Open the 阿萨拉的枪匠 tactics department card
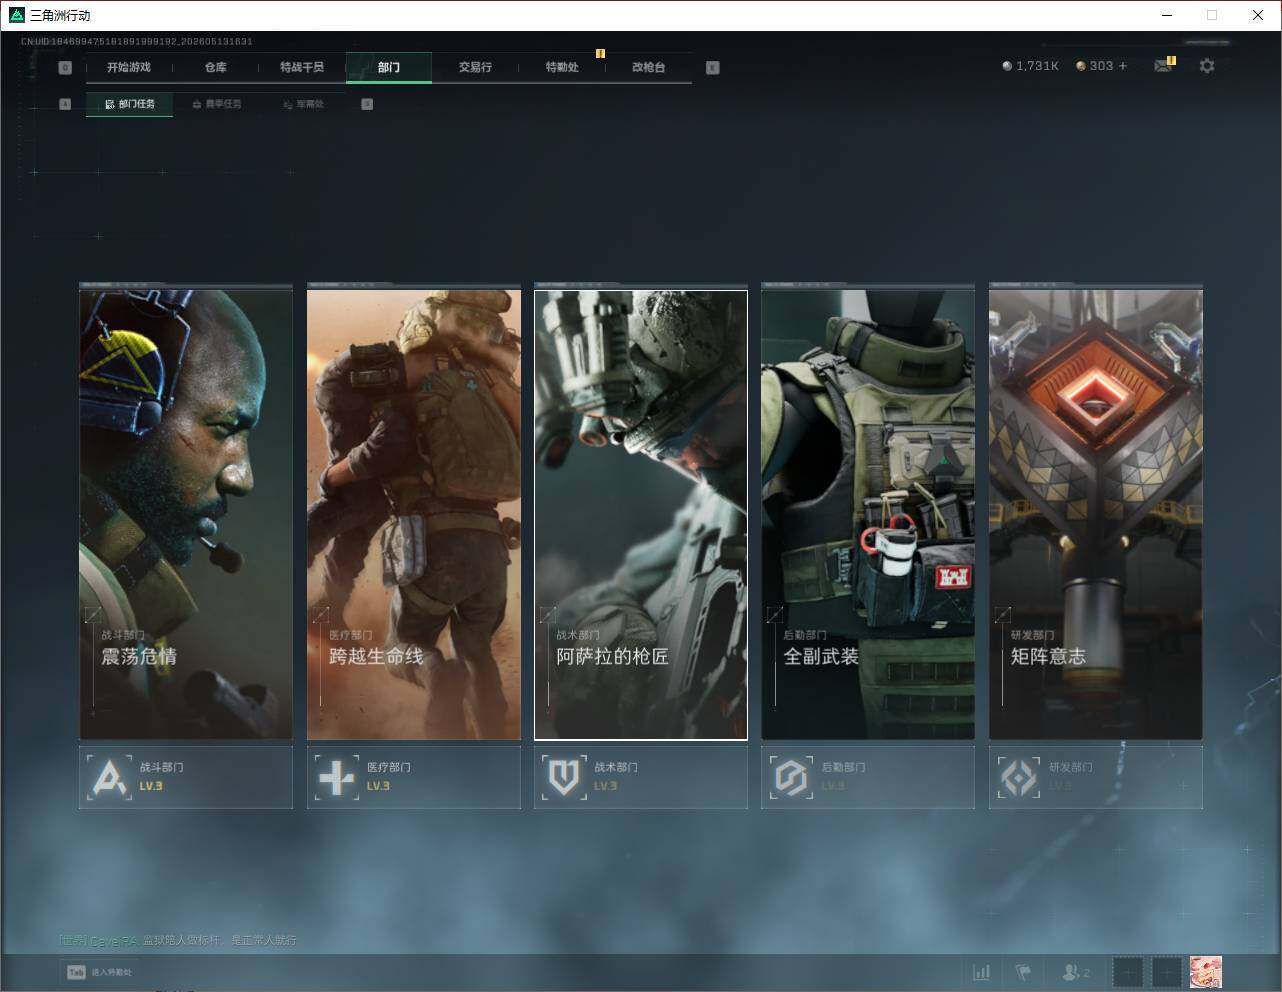The height and width of the screenshot is (992, 1282). pyautogui.click(x=641, y=514)
